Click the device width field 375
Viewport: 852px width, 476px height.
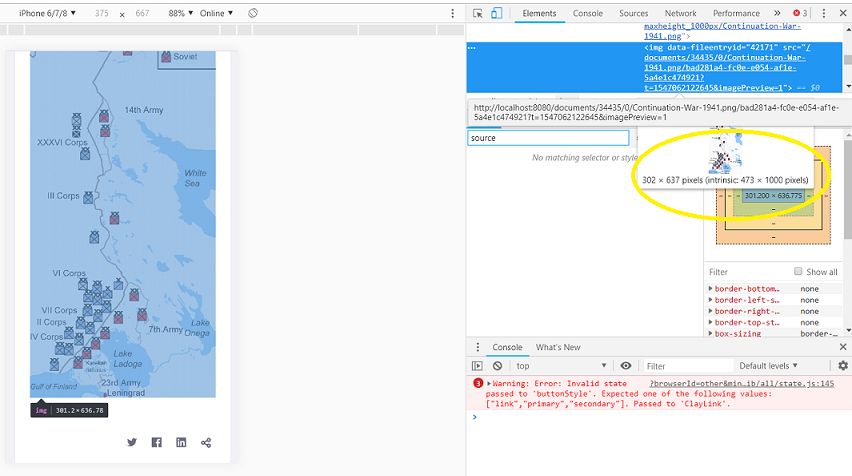click(102, 13)
